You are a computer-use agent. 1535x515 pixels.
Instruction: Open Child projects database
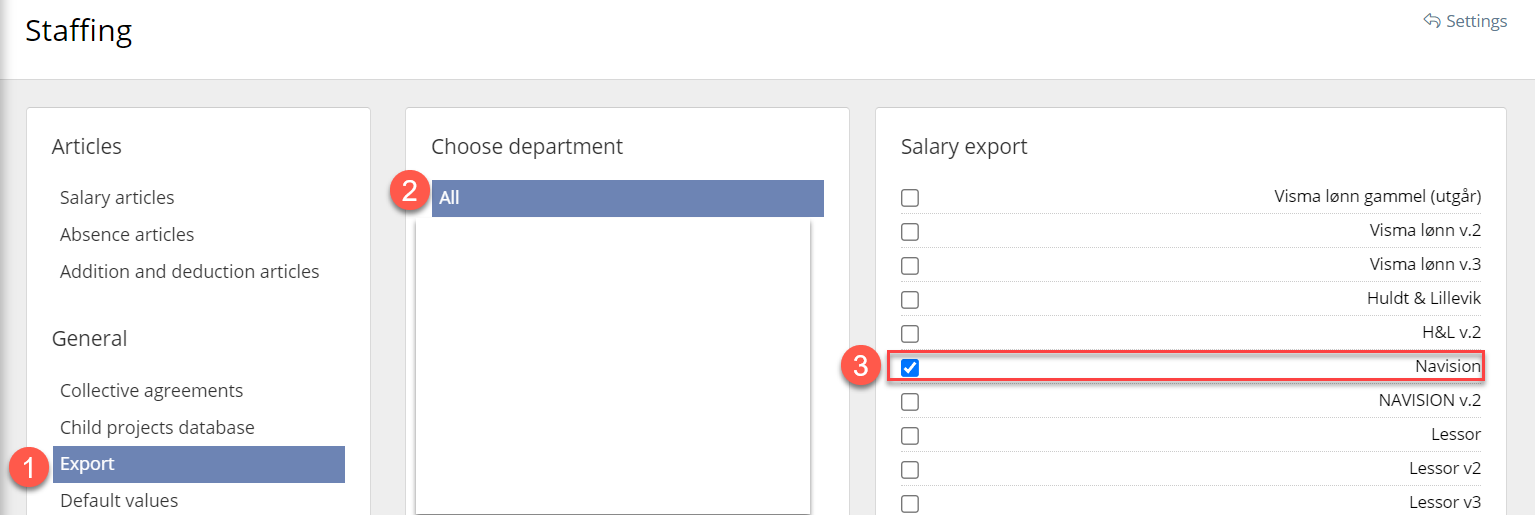157,428
